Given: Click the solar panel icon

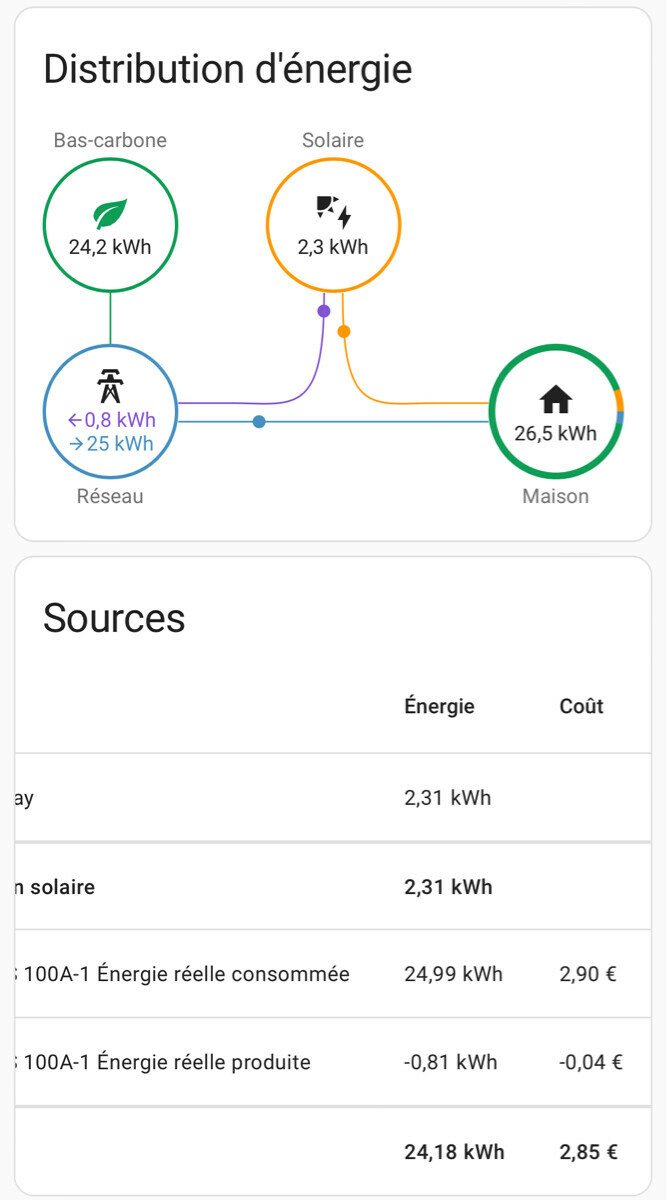Looking at the screenshot, I should coord(333,210).
